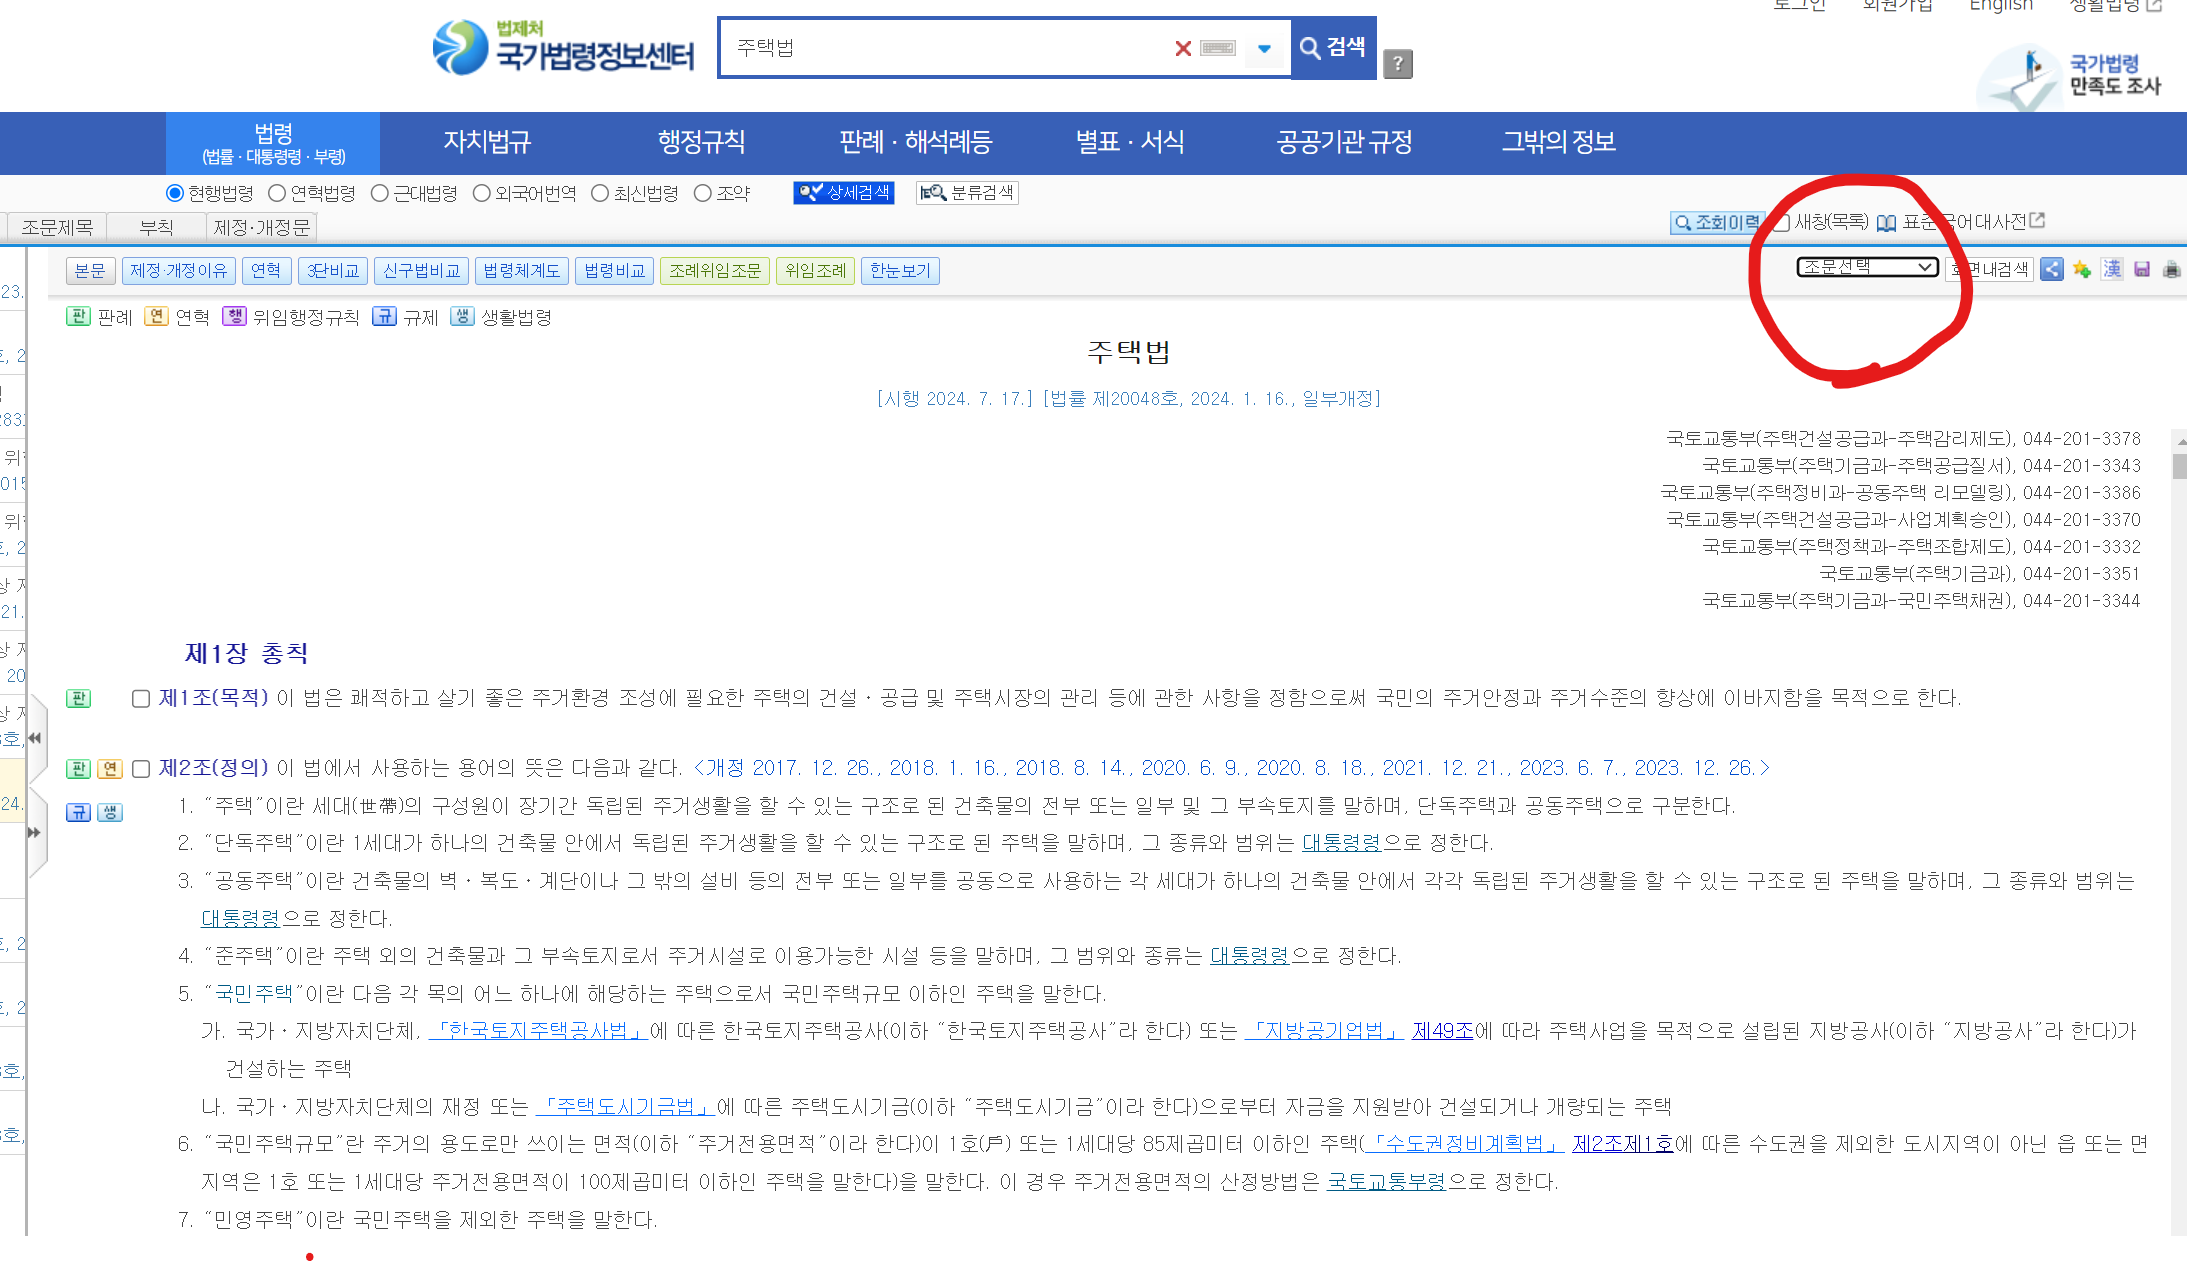Click the question mark help icon
The height and width of the screenshot is (1262, 2187).
click(x=1398, y=64)
